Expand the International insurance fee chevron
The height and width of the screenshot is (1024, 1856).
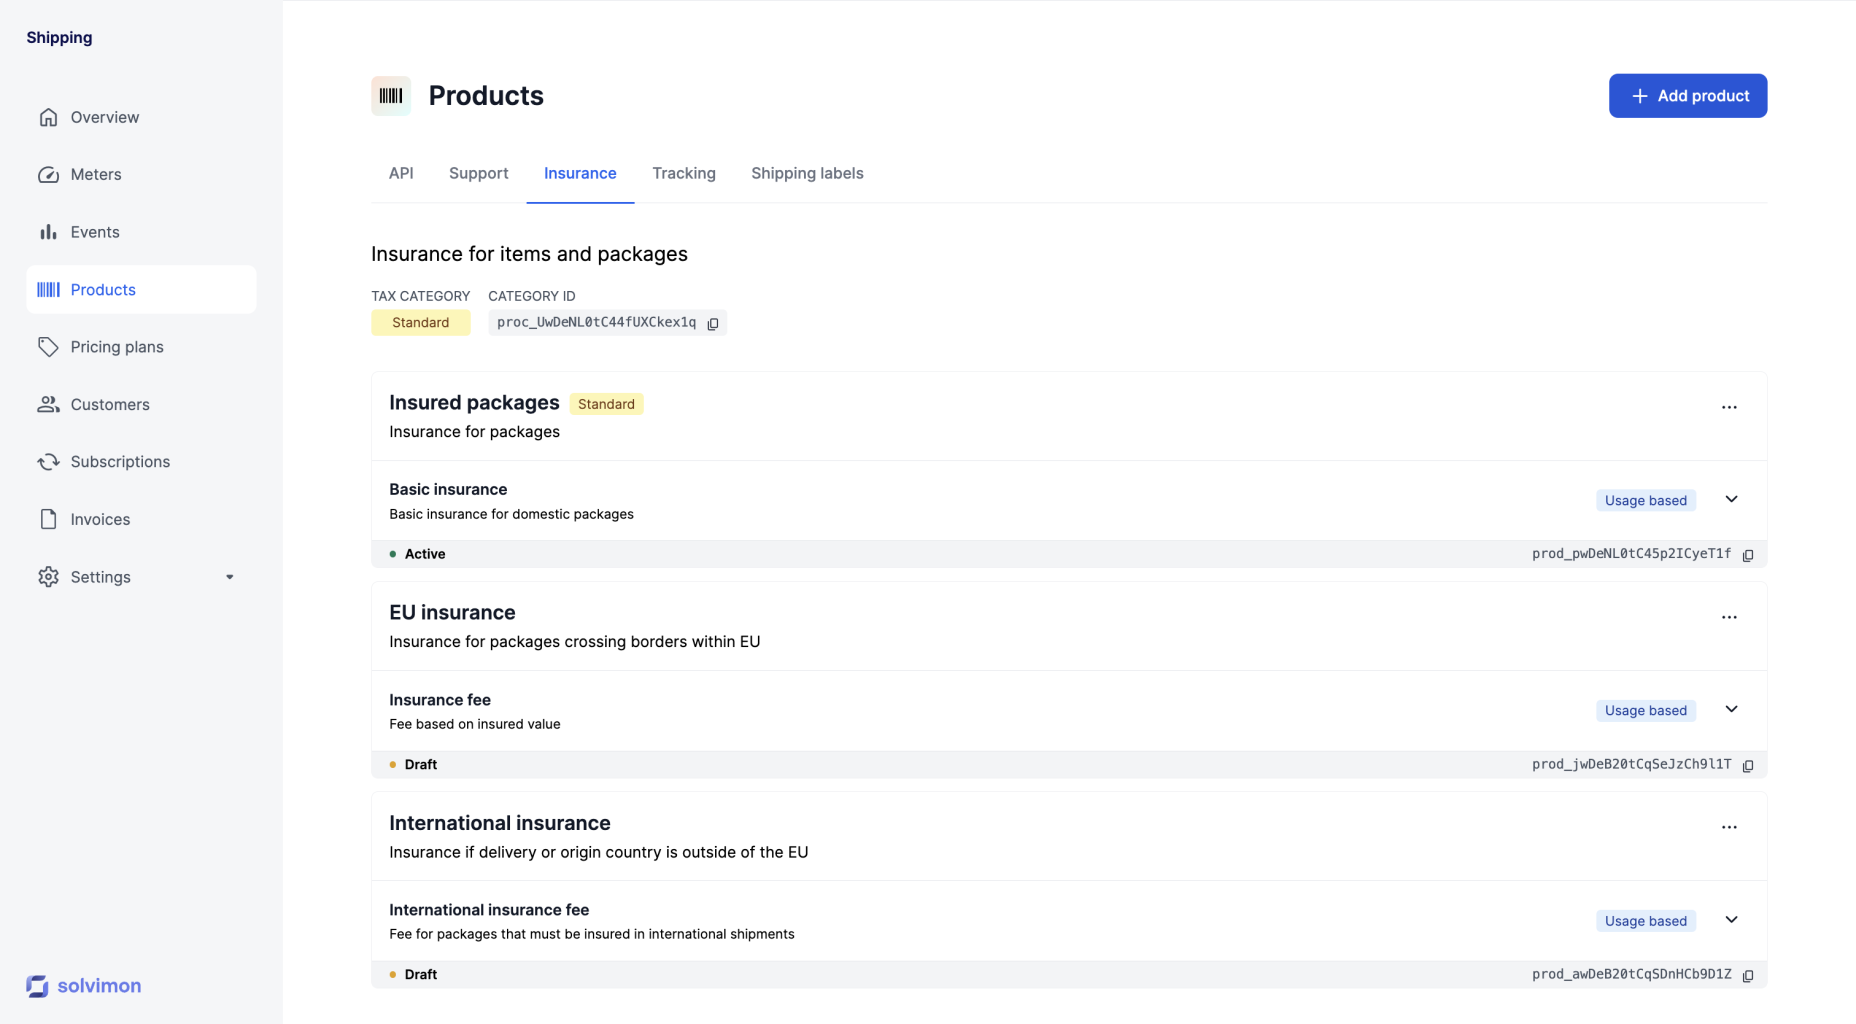[x=1731, y=919]
